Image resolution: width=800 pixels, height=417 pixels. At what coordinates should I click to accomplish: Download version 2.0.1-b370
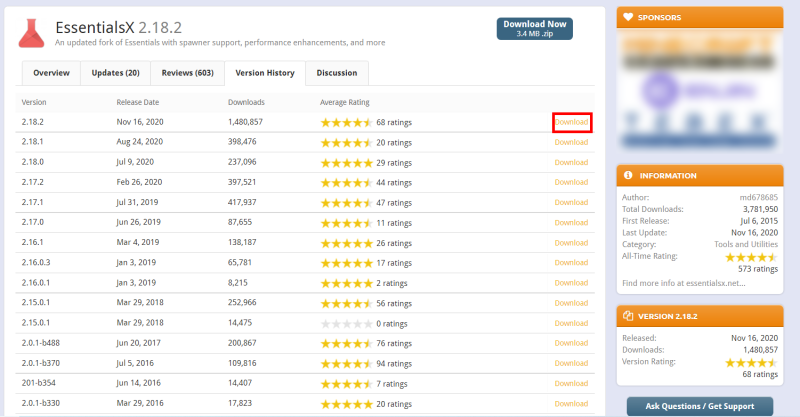pyautogui.click(x=571, y=363)
